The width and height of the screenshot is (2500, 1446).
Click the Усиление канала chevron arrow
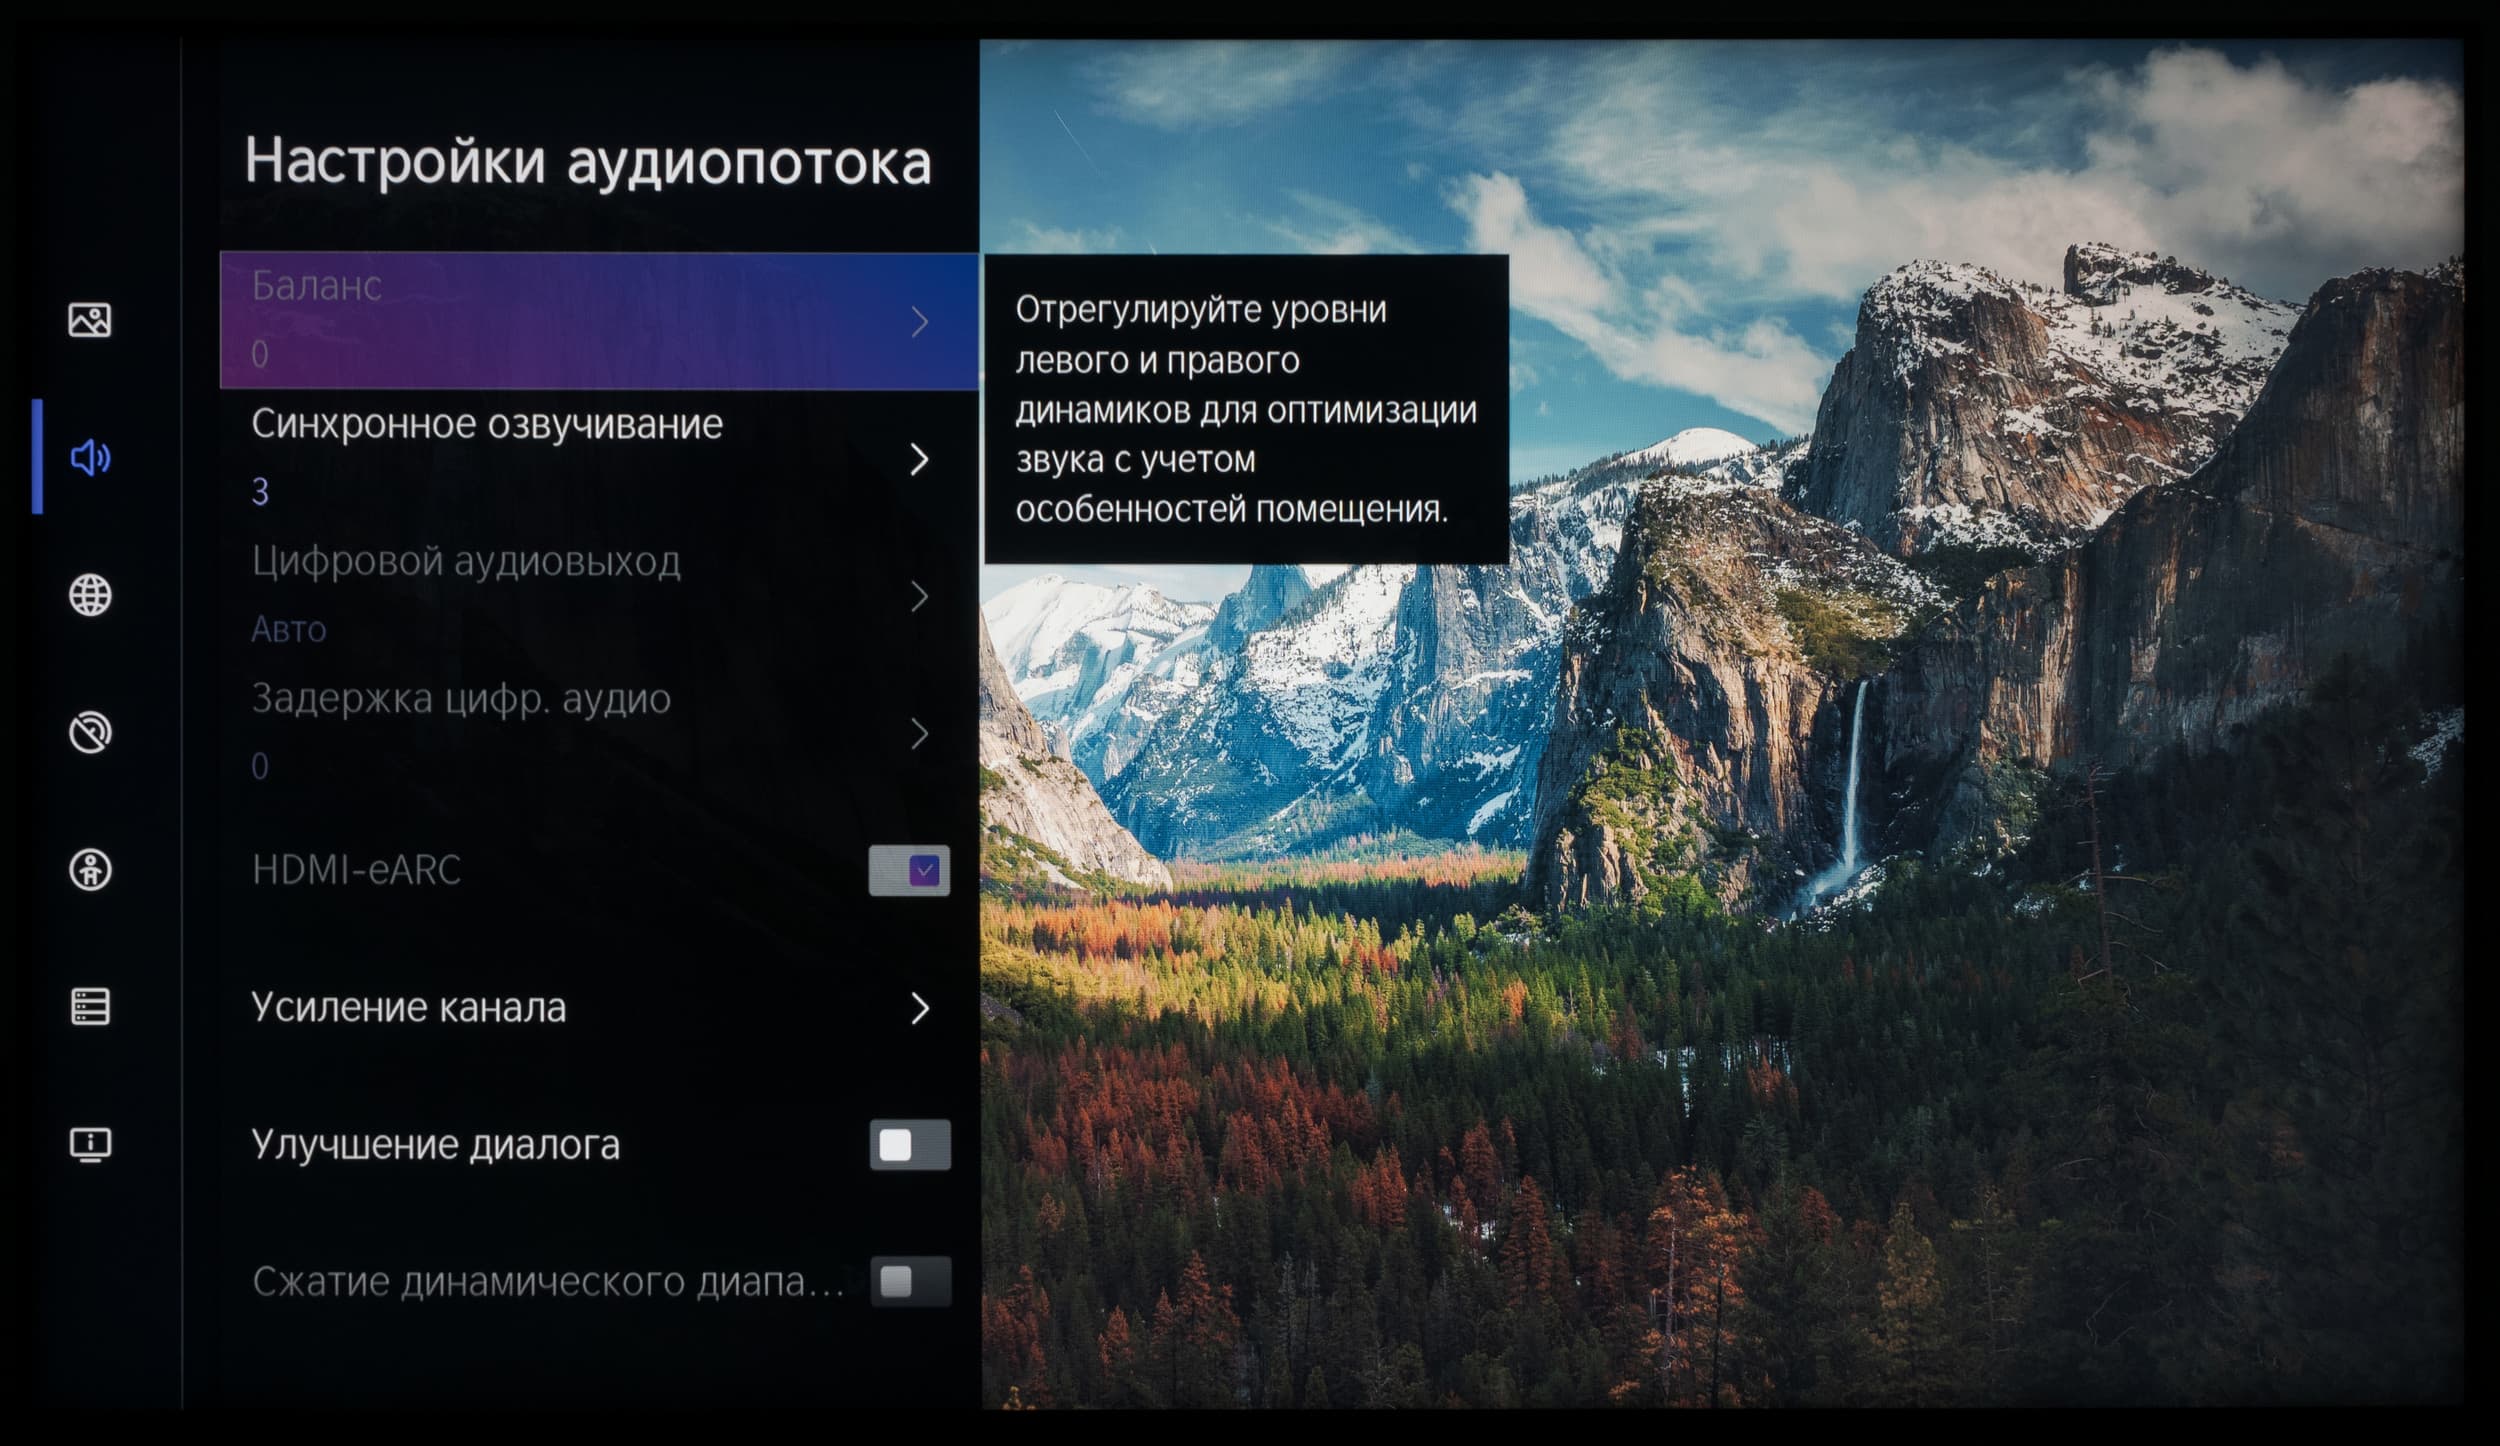920,1008
